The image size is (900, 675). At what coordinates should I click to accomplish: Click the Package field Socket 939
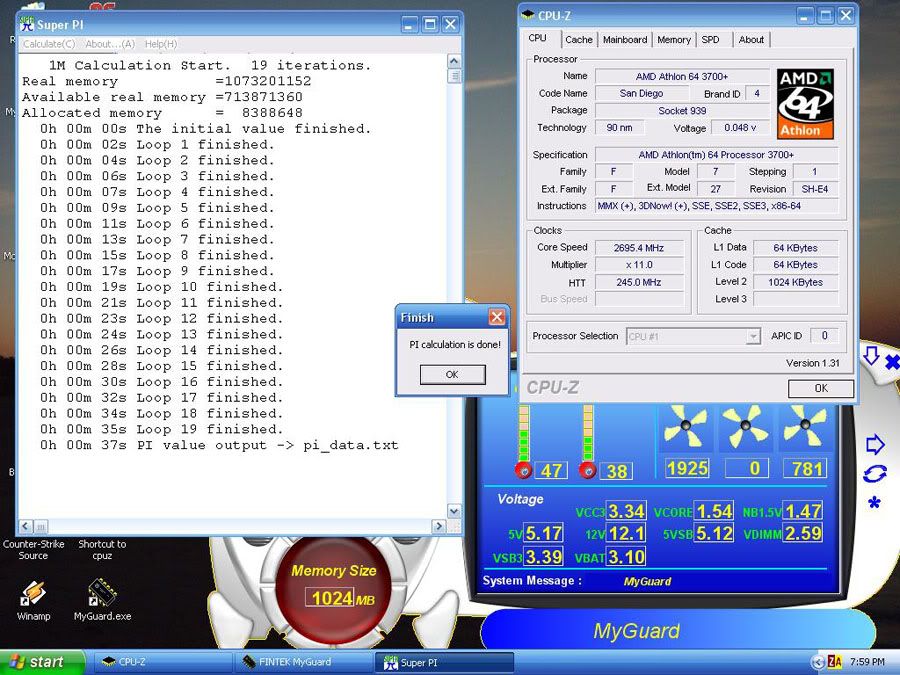point(682,111)
